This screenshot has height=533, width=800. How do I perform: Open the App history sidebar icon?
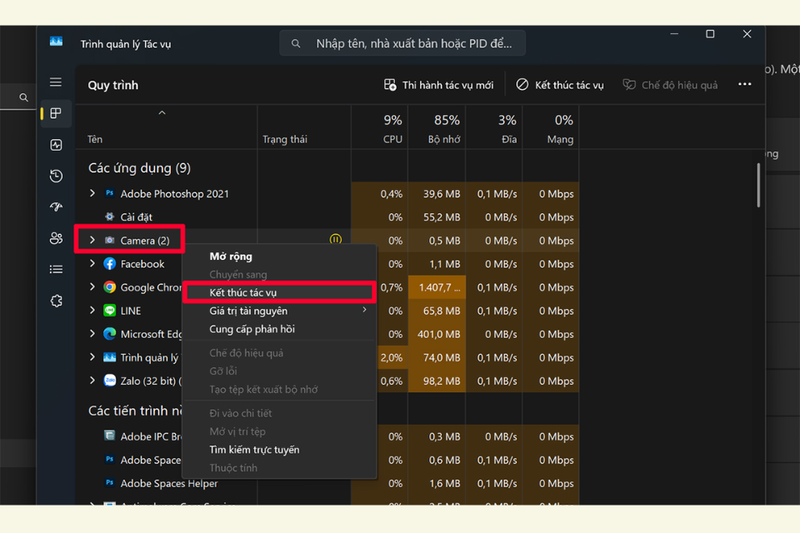(x=56, y=176)
